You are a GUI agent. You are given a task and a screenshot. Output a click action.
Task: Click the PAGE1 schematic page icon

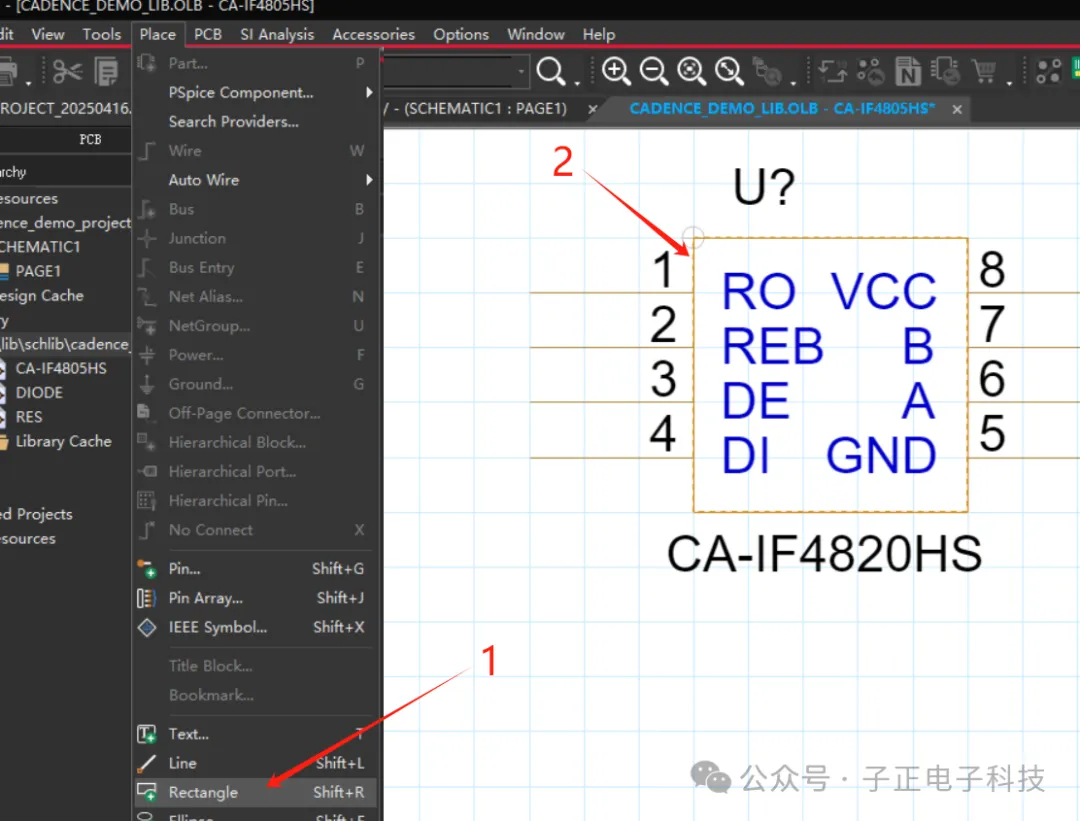click(x=4, y=271)
